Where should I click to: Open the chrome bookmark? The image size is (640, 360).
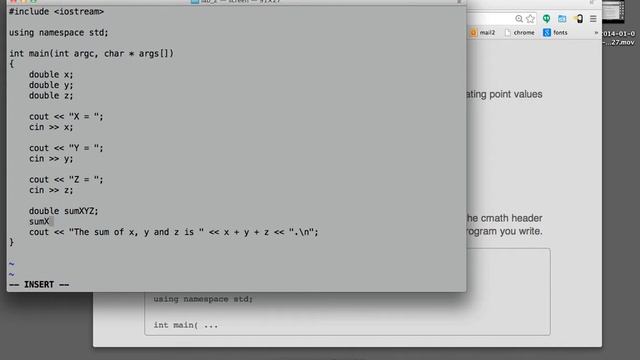[520, 33]
